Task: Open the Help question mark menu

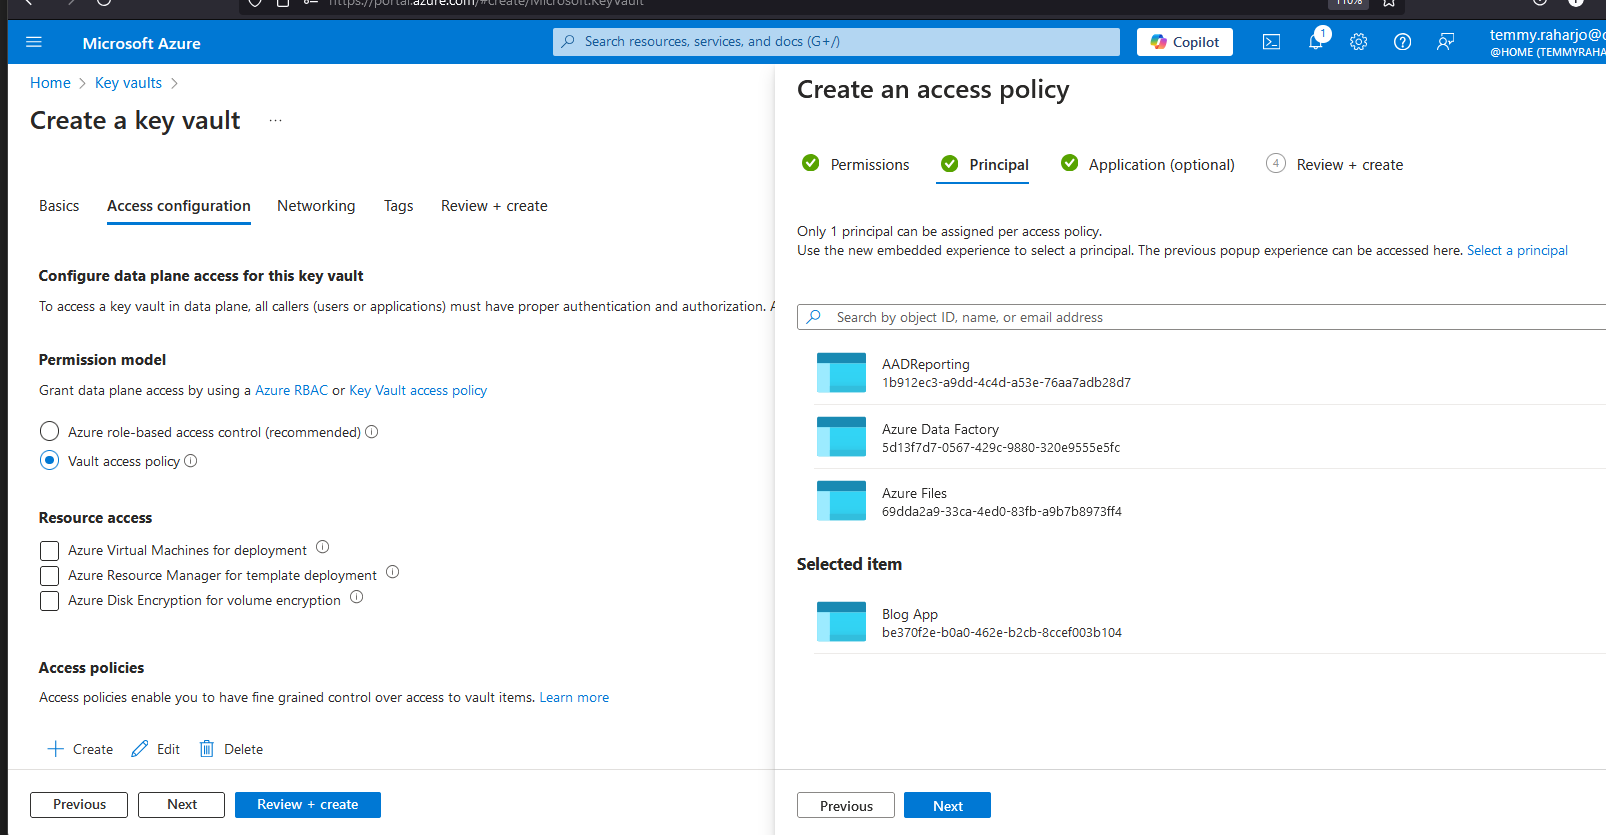Action: point(1402,42)
